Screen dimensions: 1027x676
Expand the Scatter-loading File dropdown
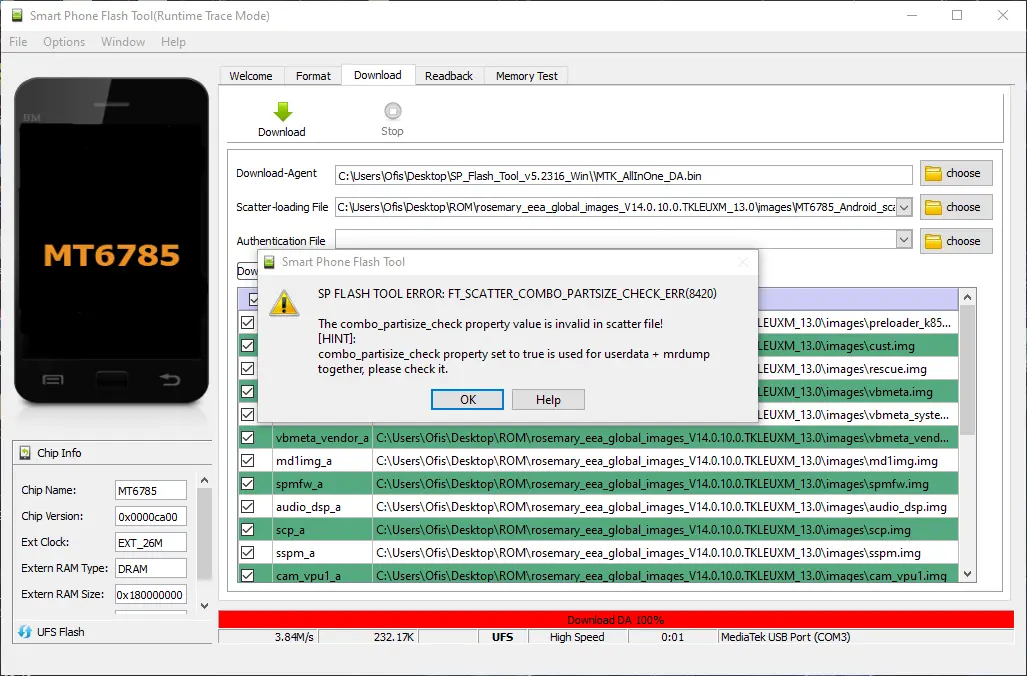point(904,207)
